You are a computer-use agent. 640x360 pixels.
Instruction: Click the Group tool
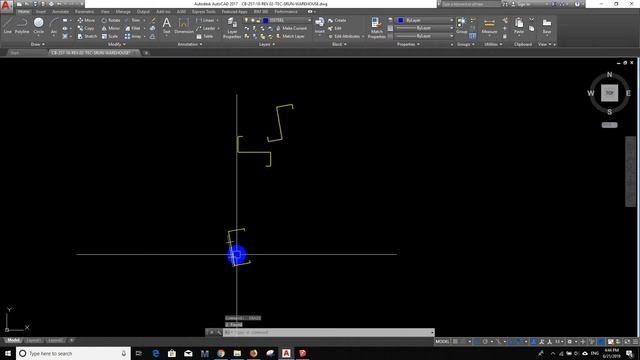coord(462,25)
